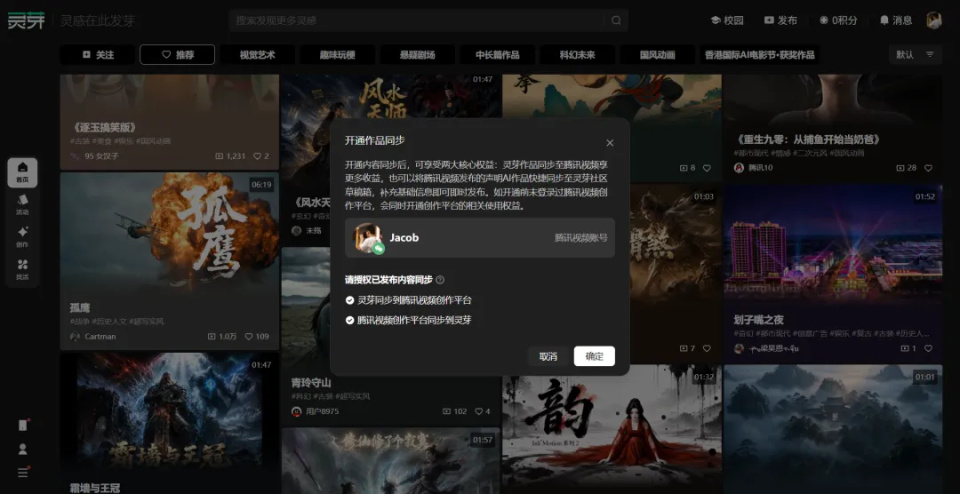960x494 pixels.
Task: Open the 0积分 points entry
Action: tap(838, 21)
